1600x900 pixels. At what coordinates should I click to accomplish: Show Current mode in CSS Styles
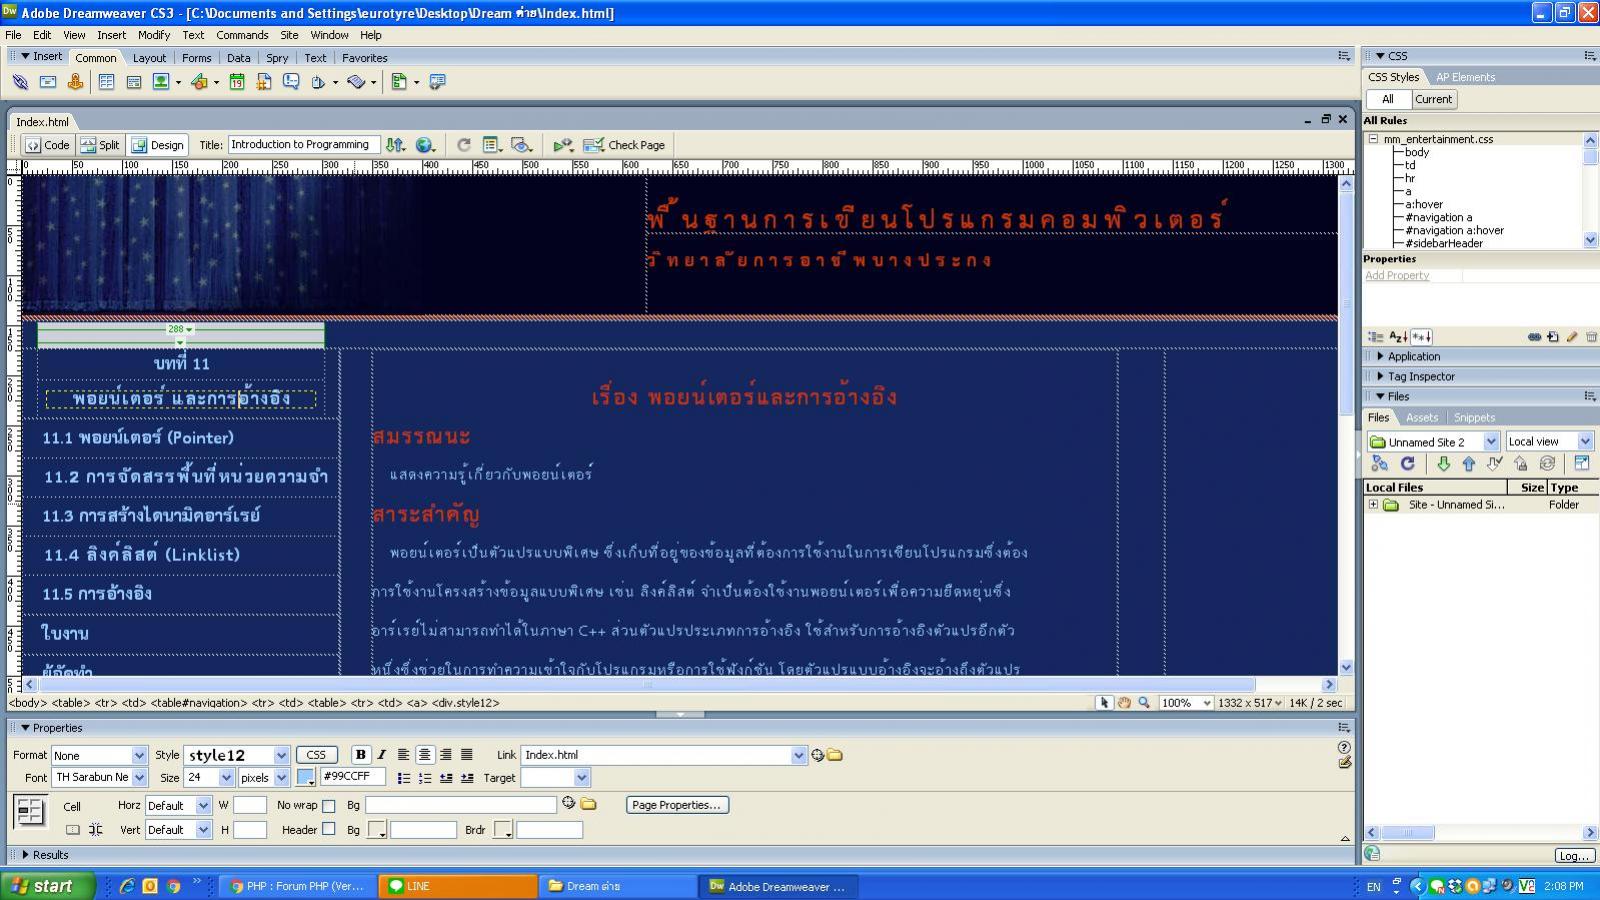tap(1433, 99)
